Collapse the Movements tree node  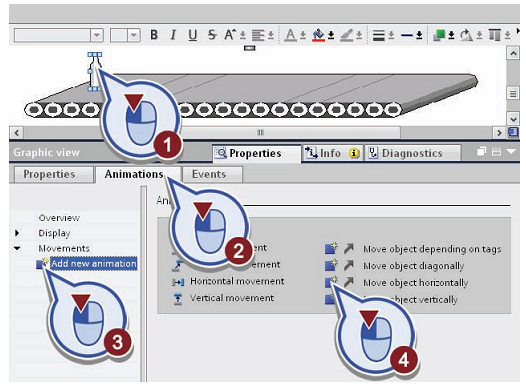coord(17,248)
